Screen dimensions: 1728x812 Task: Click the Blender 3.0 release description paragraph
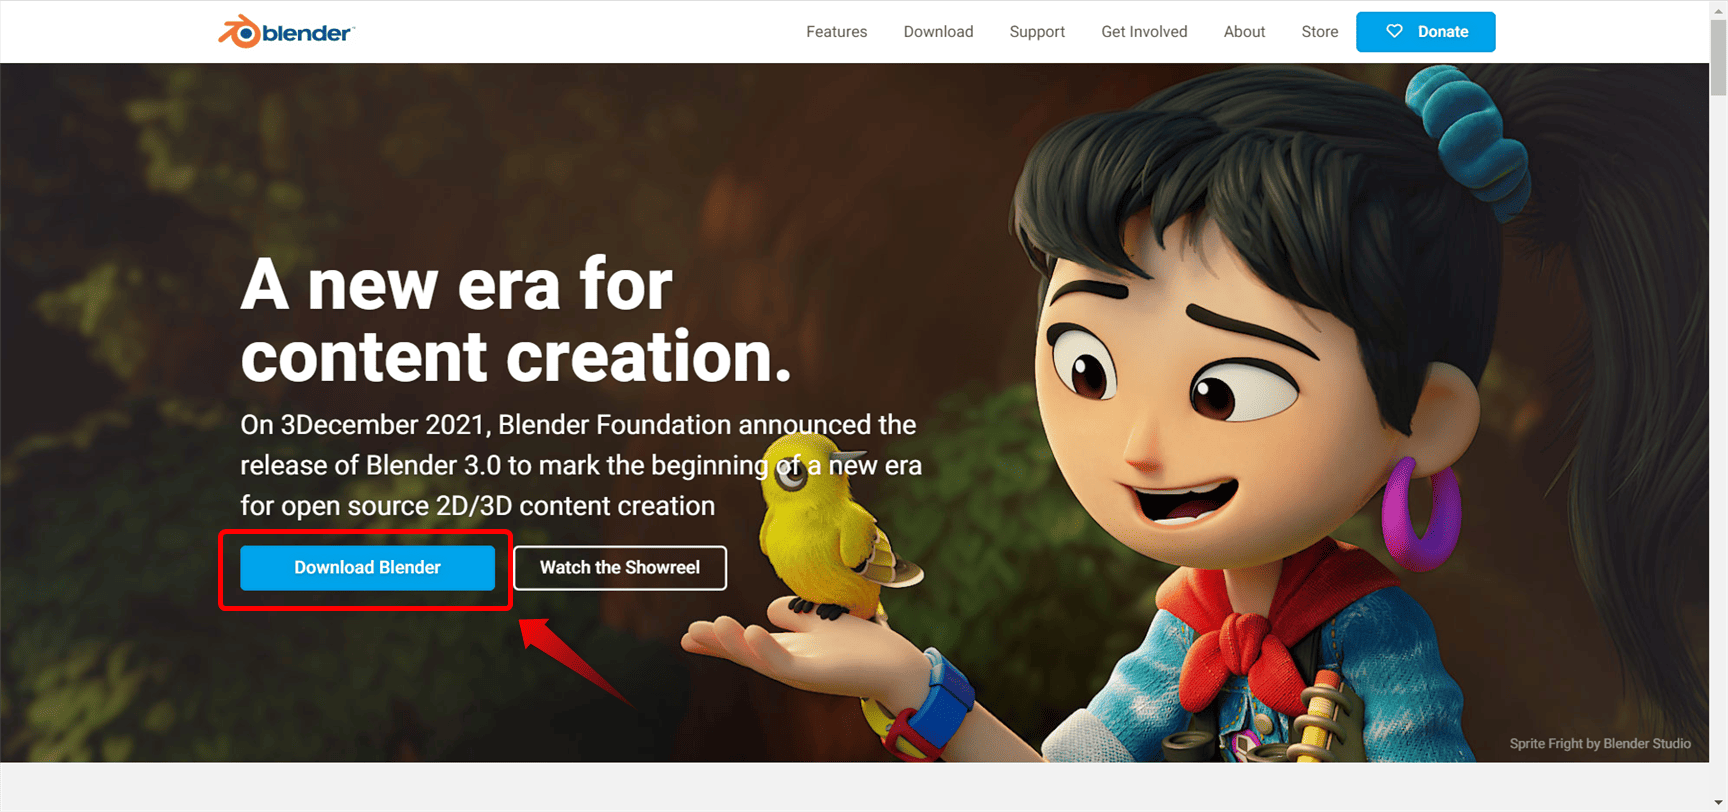[x=580, y=465]
